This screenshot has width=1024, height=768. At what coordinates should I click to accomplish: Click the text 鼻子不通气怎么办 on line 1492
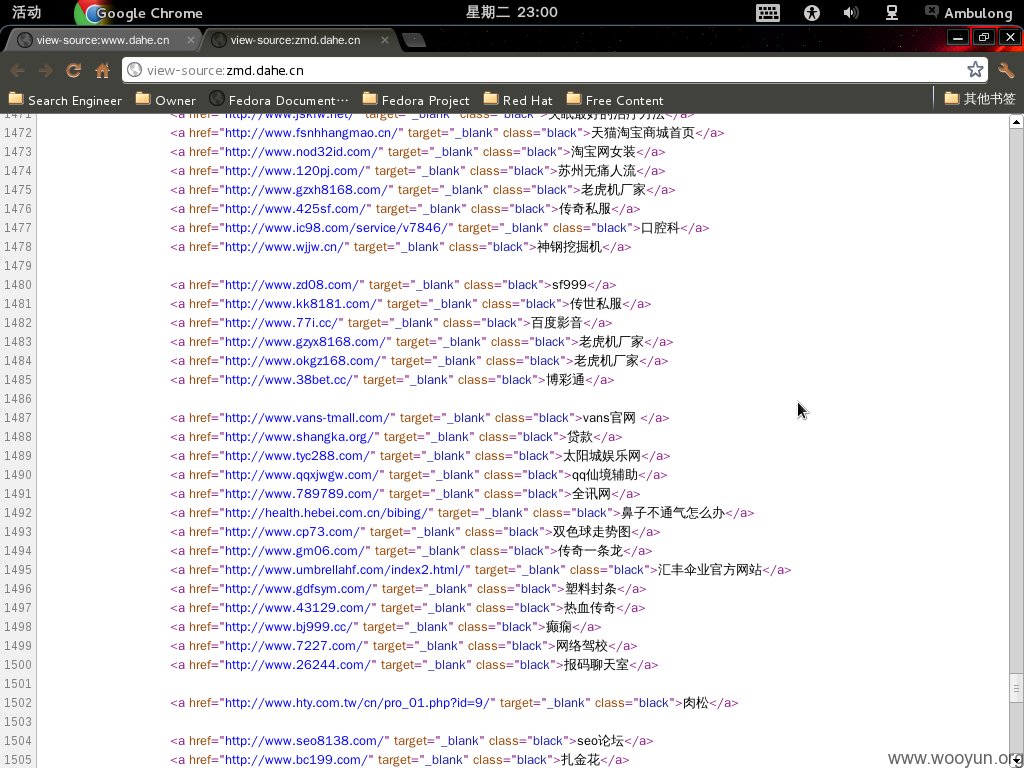pos(673,513)
